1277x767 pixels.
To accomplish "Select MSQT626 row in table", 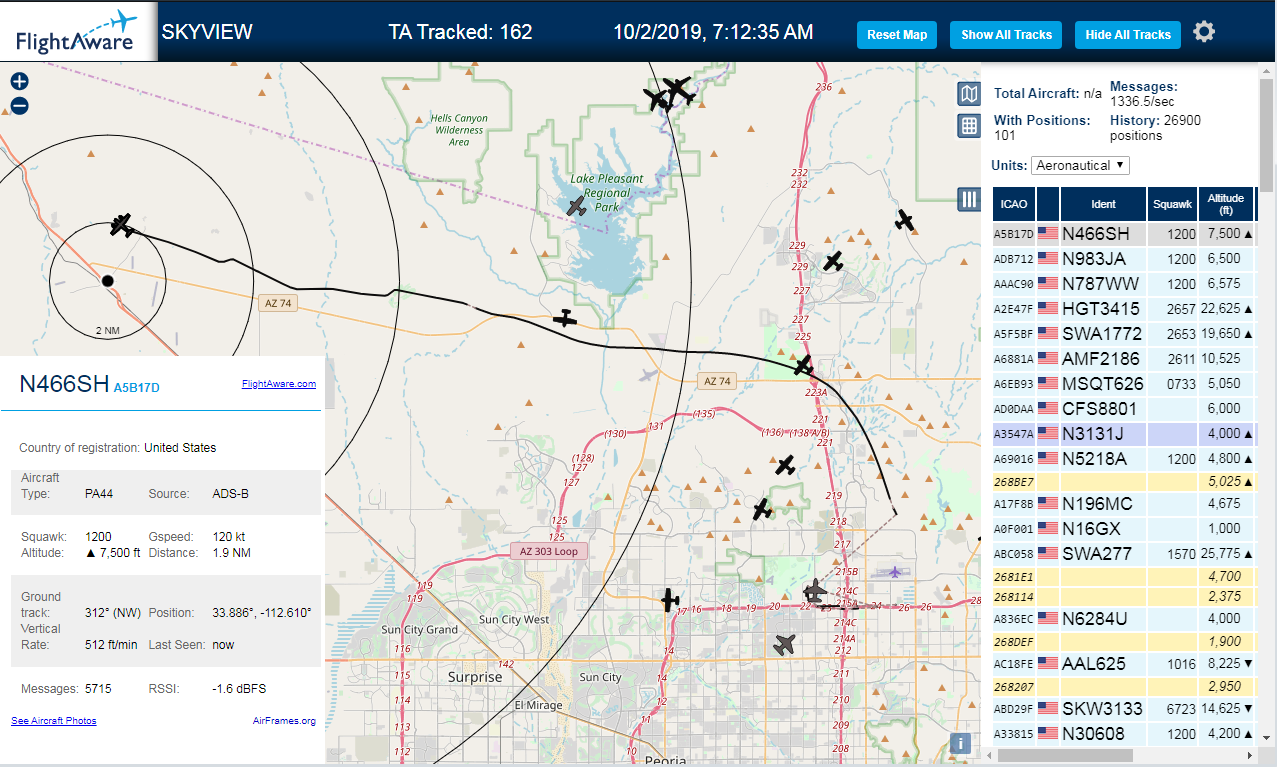I will tap(1124, 383).
